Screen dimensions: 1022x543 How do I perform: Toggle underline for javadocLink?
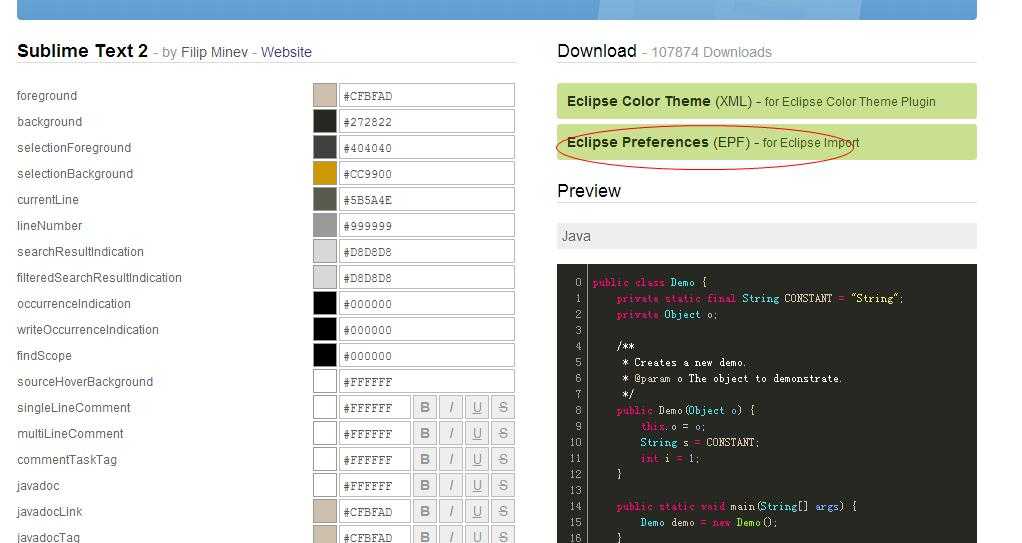point(476,512)
